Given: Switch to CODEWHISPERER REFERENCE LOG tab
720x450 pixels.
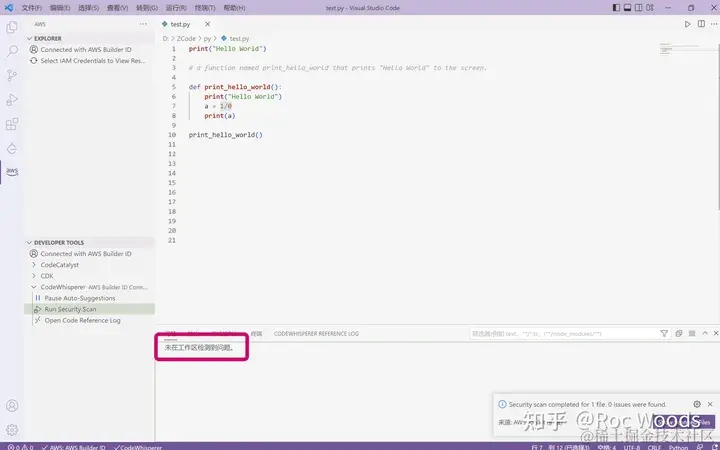Looking at the screenshot, I should click(x=316, y=334).
